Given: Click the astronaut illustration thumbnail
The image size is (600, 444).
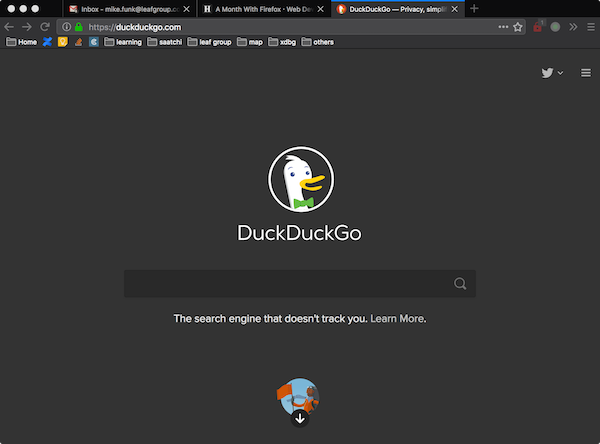Looking at the screenshot, I should (298, 397).
